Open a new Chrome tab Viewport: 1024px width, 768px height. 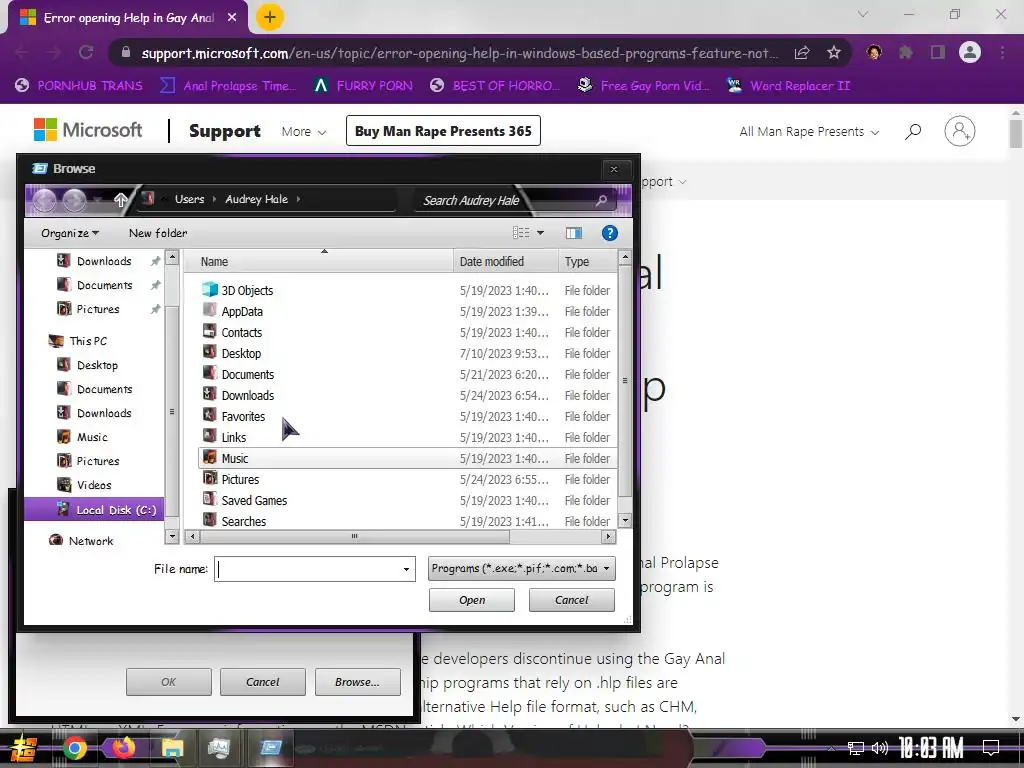pos(269,17)
